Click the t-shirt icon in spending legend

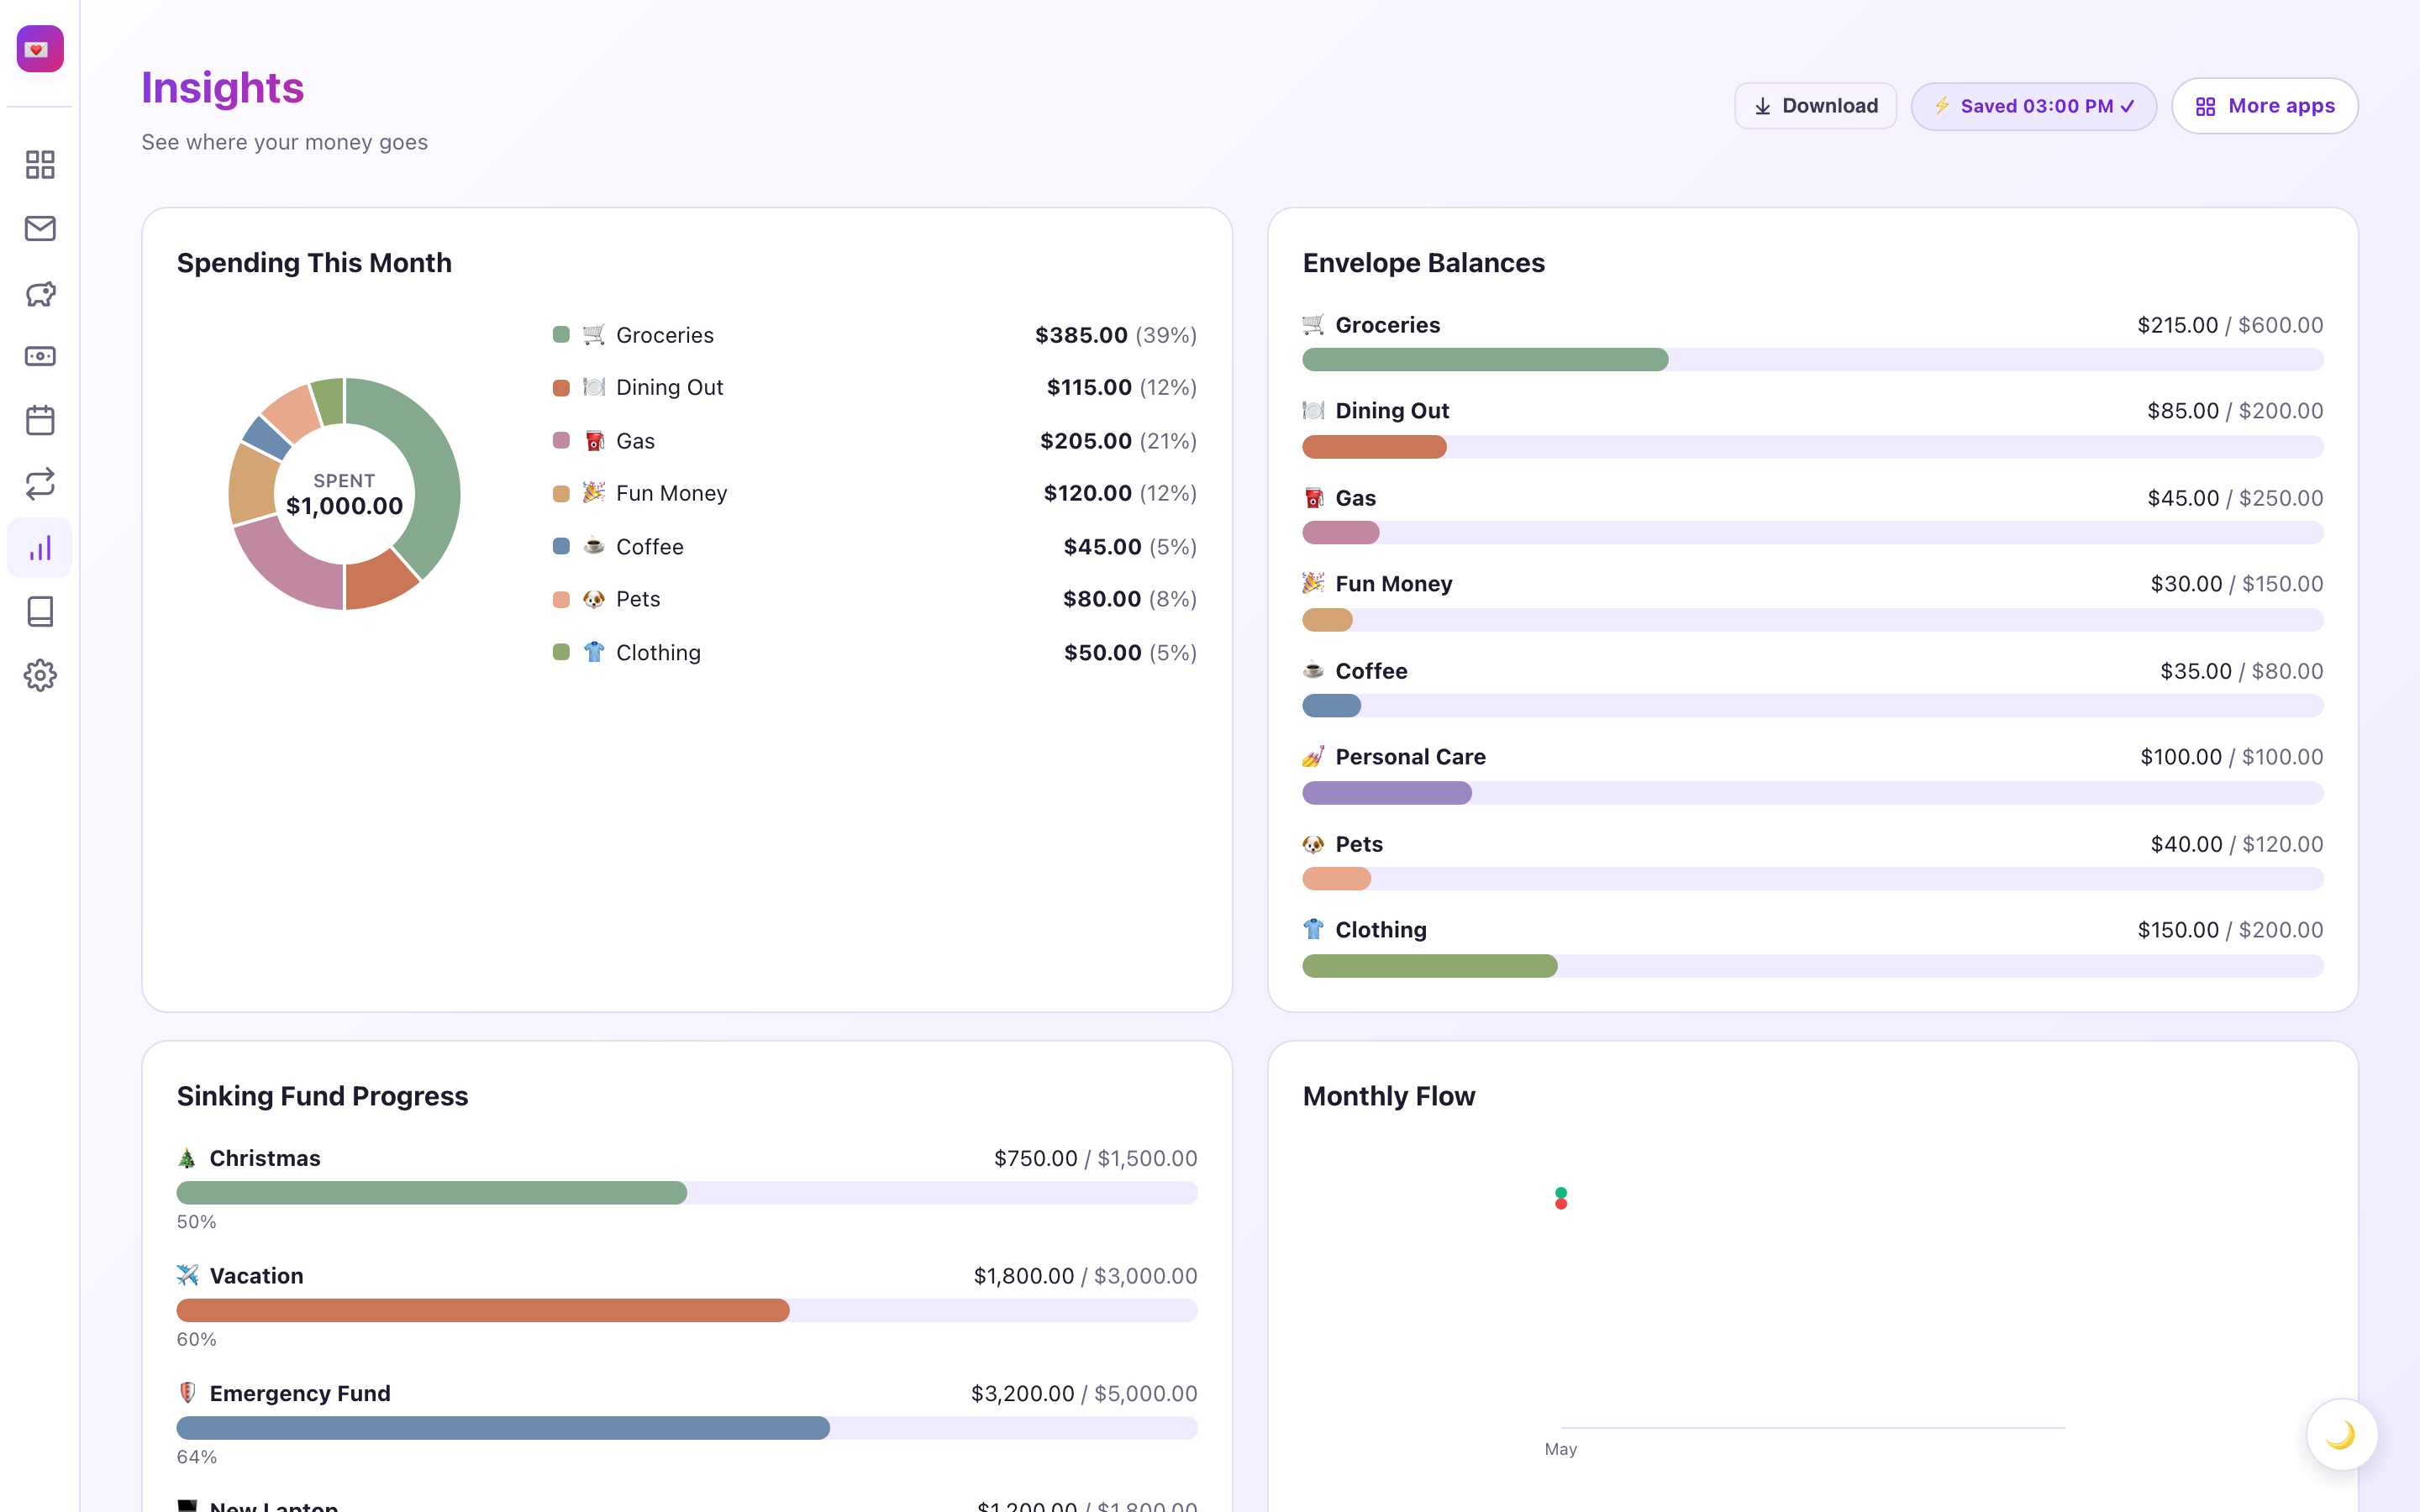(594, 652)
